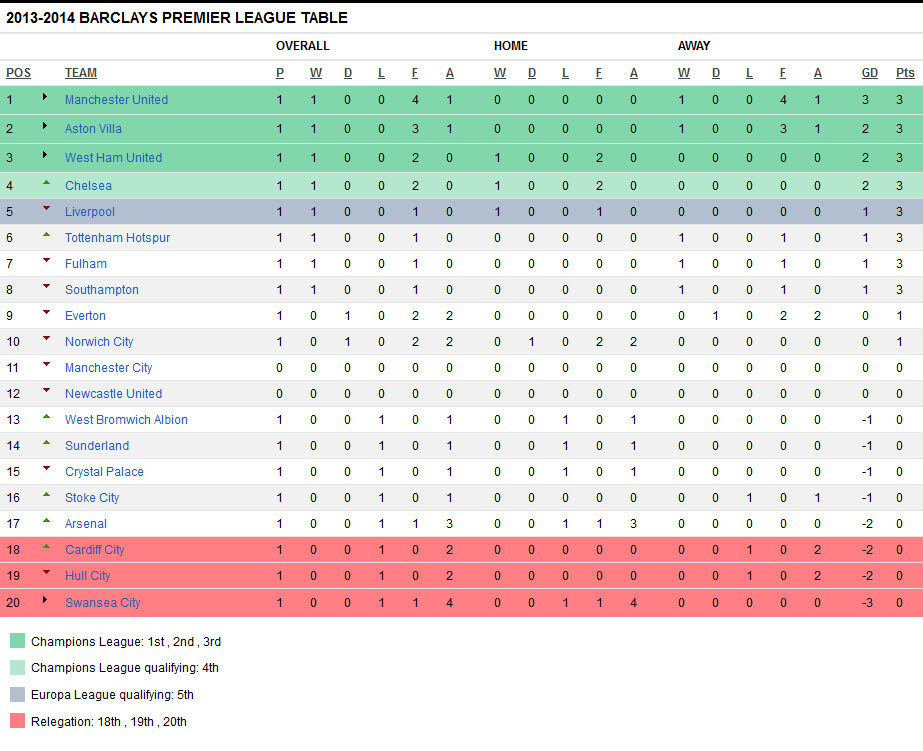This screenshot has width=923, height=751.
Task: Click the 2013-2014 Barclays Premier League Table heading
Action: pyautogui.click(x=177, y=18)
